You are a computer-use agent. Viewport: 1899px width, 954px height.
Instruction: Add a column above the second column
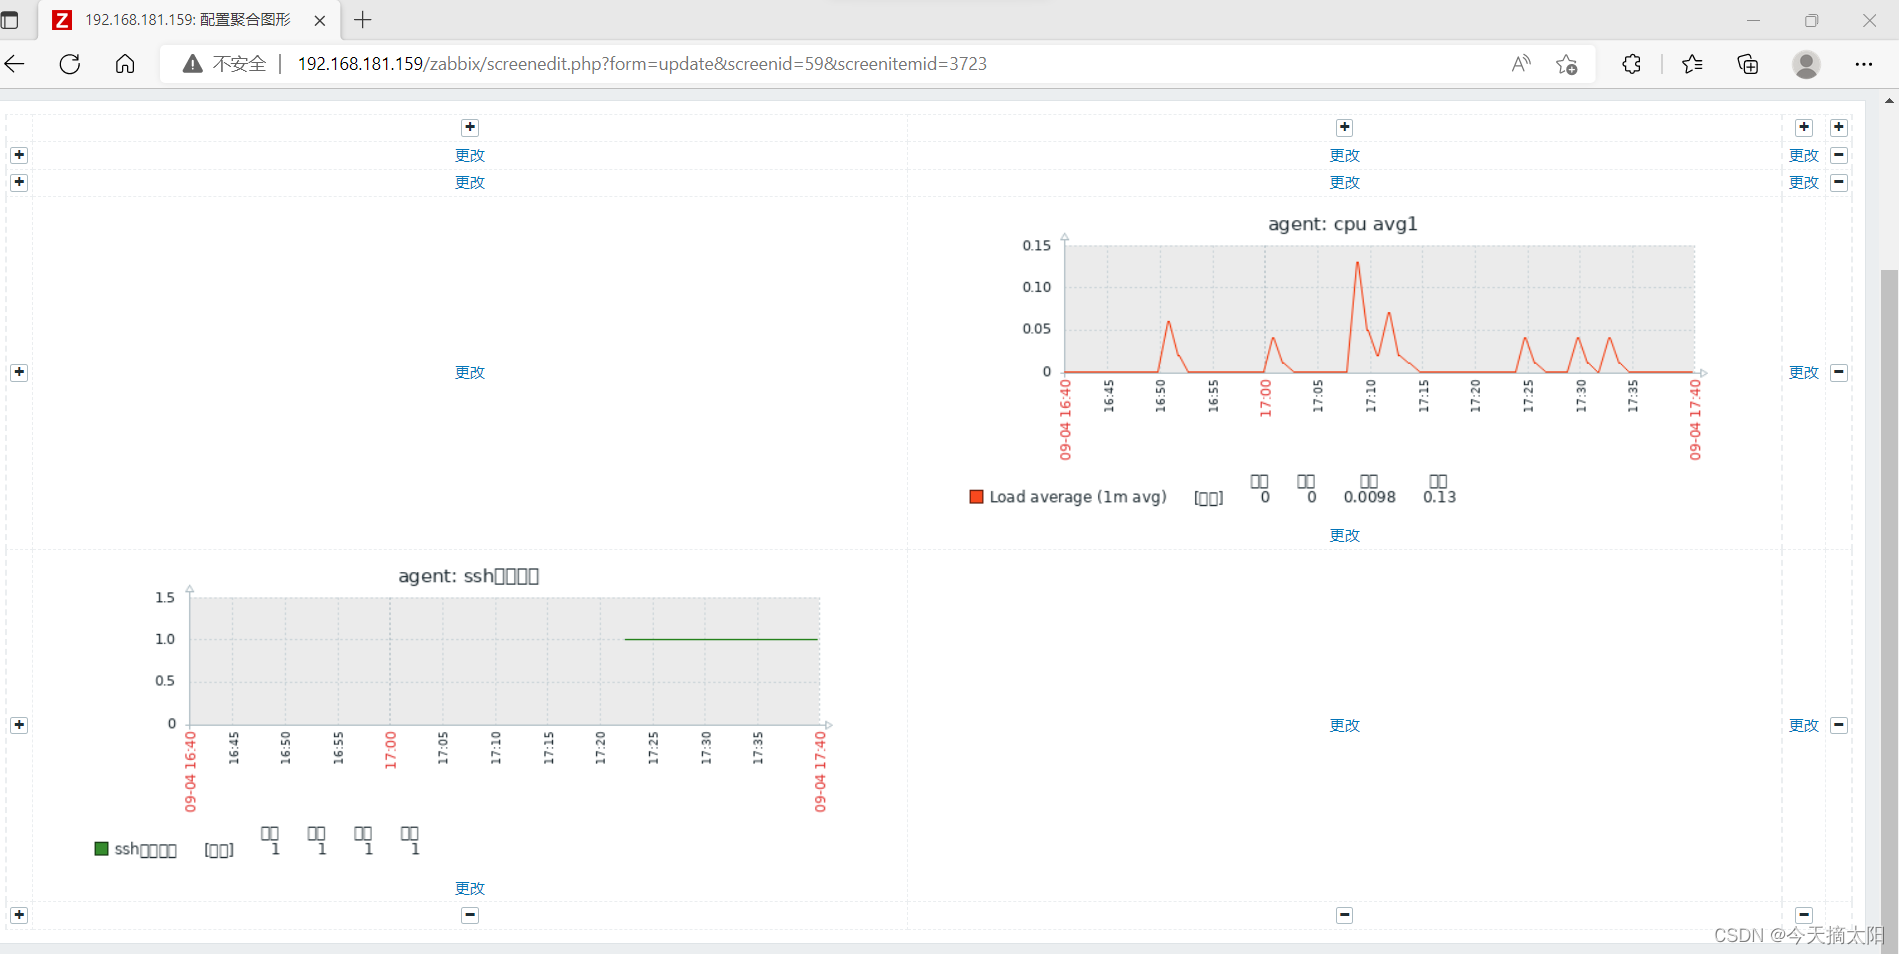(x=1345, y=127)
